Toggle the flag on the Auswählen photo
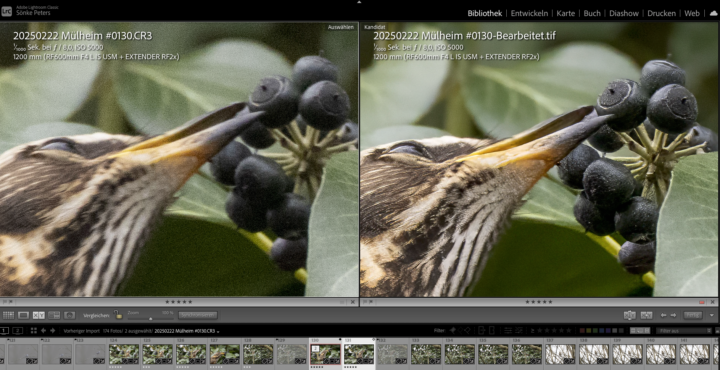 [5, 302]
